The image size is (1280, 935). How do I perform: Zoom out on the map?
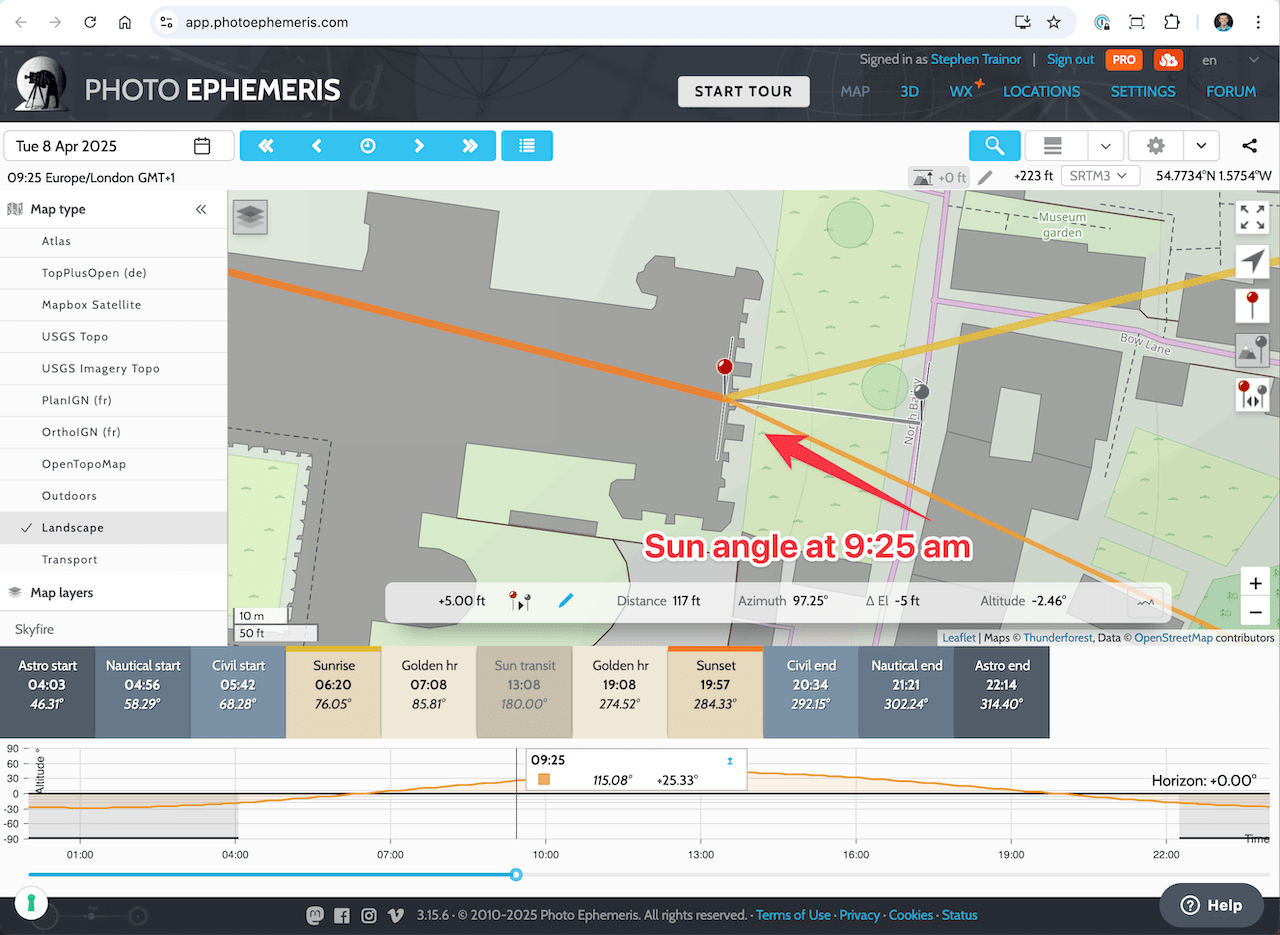pos(1256,613)
